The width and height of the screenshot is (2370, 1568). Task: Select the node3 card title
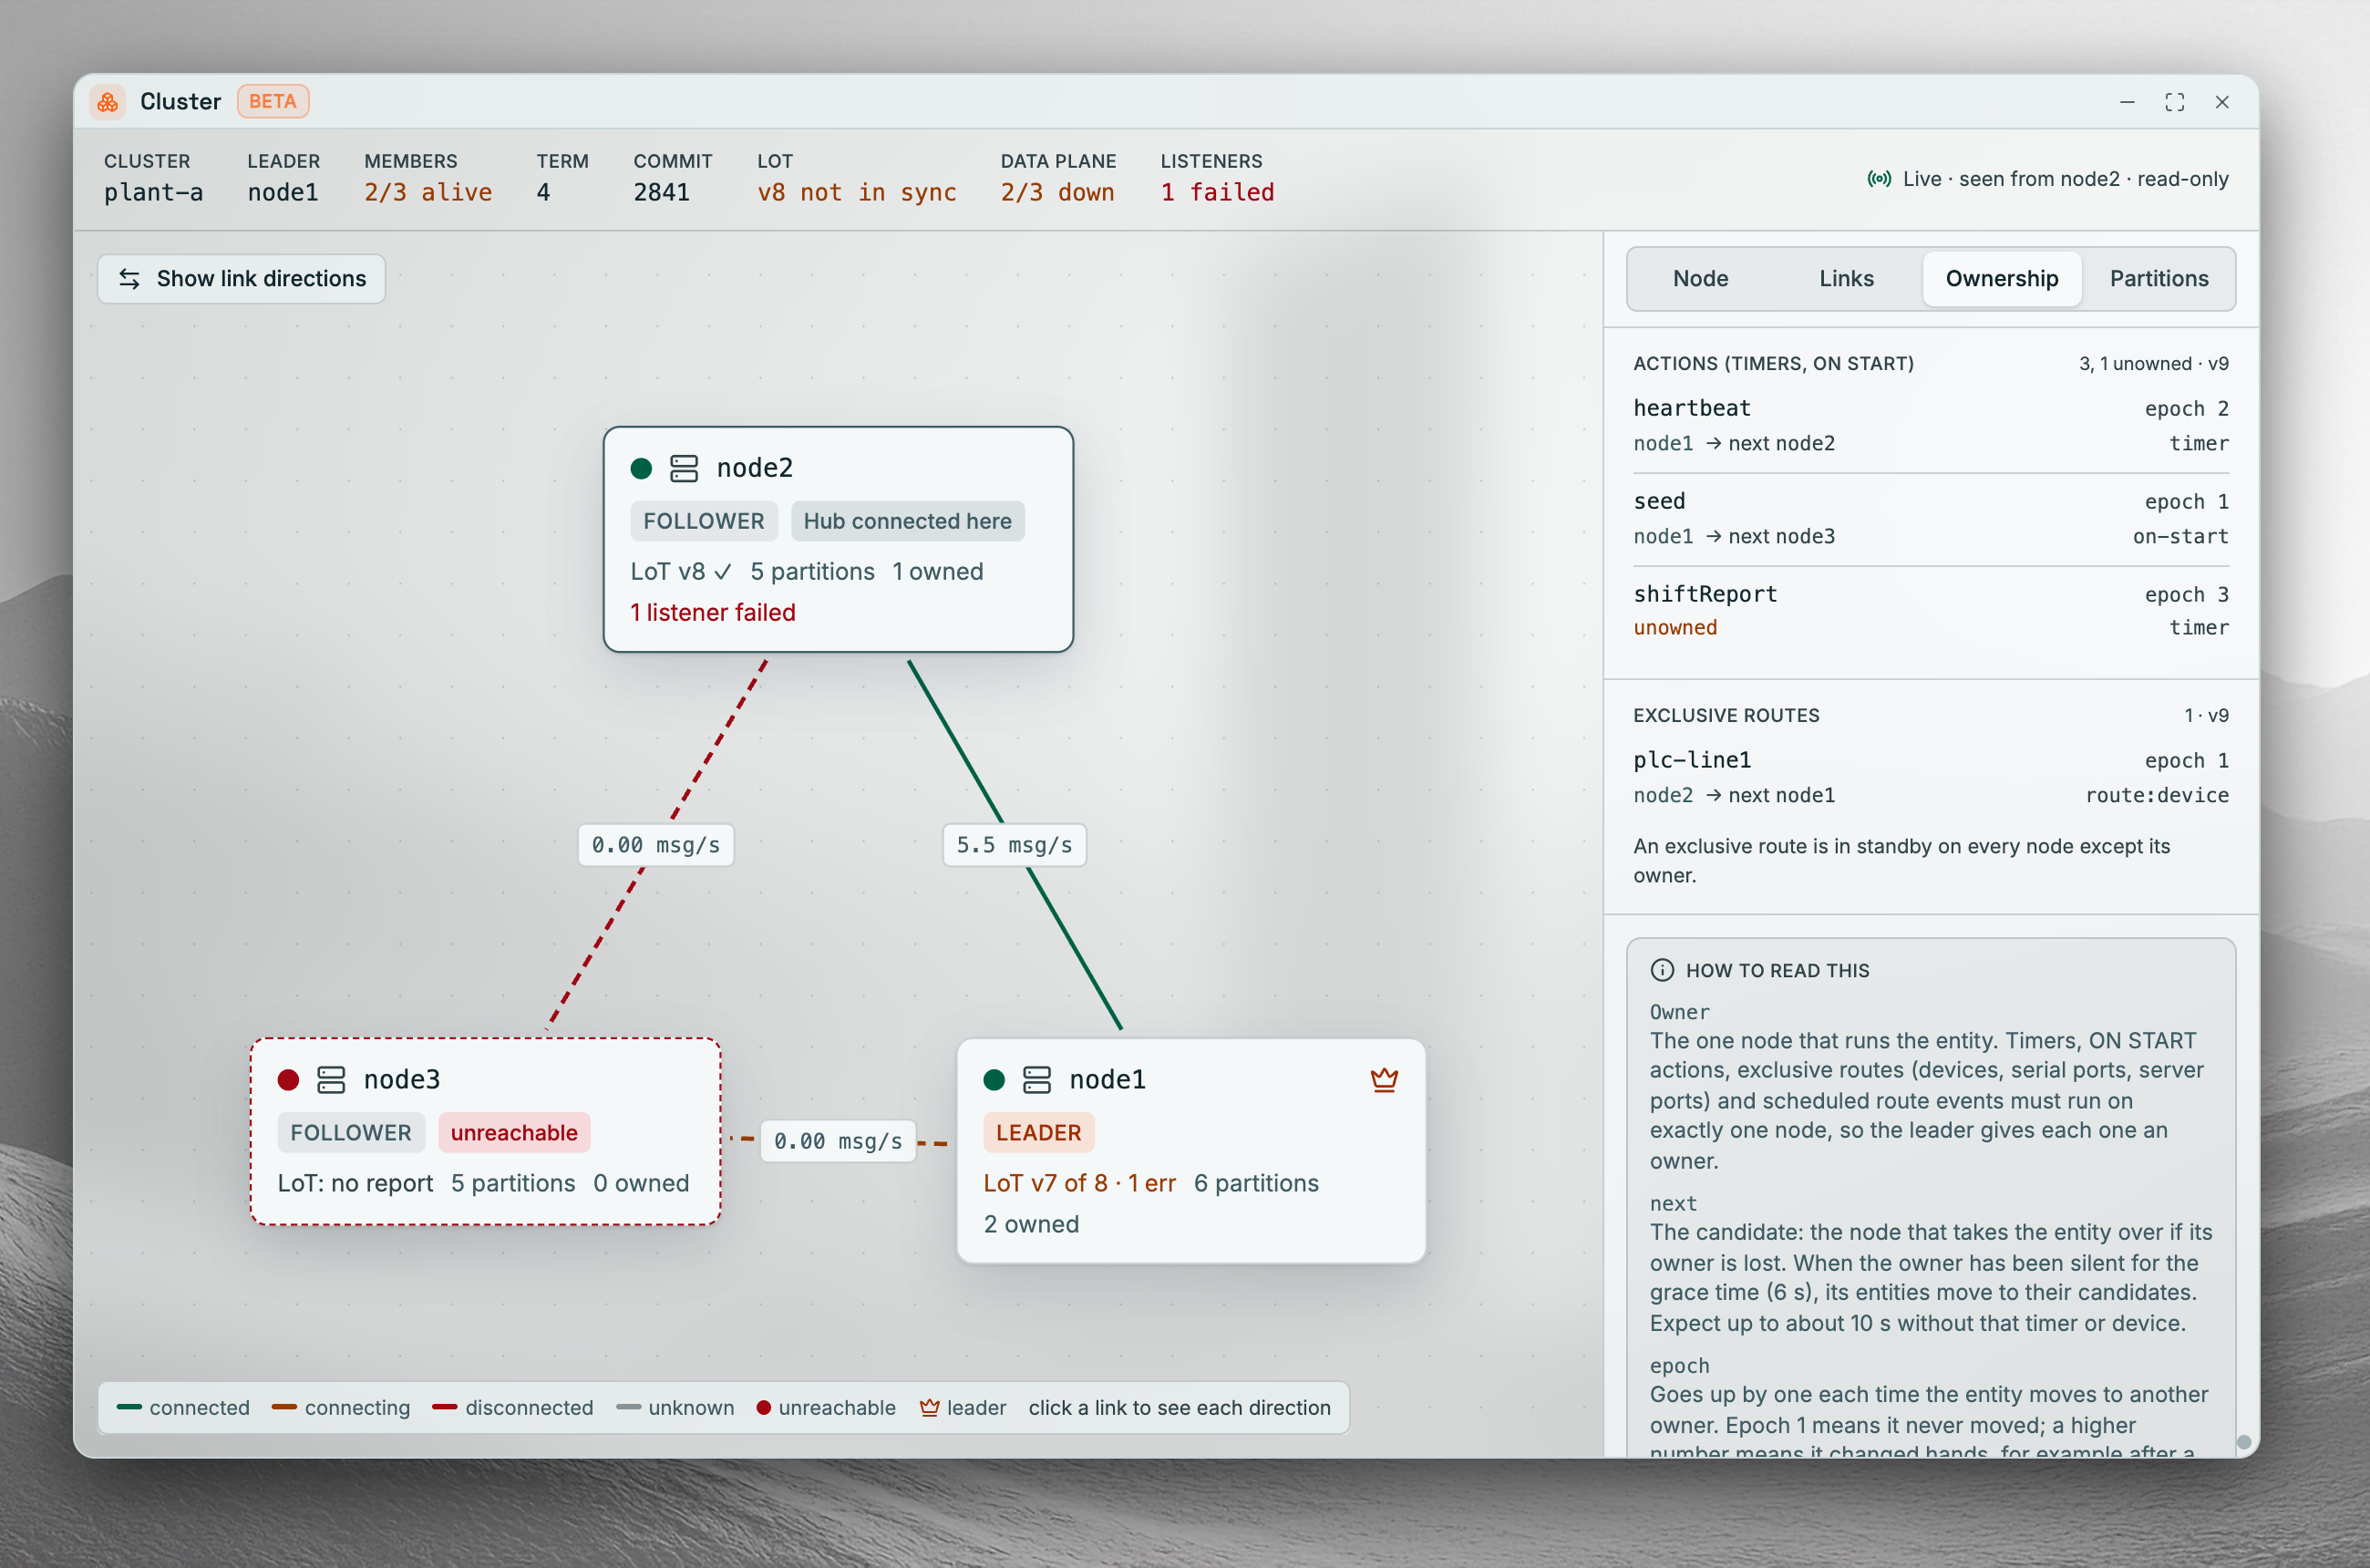(x=402, y=1080)
